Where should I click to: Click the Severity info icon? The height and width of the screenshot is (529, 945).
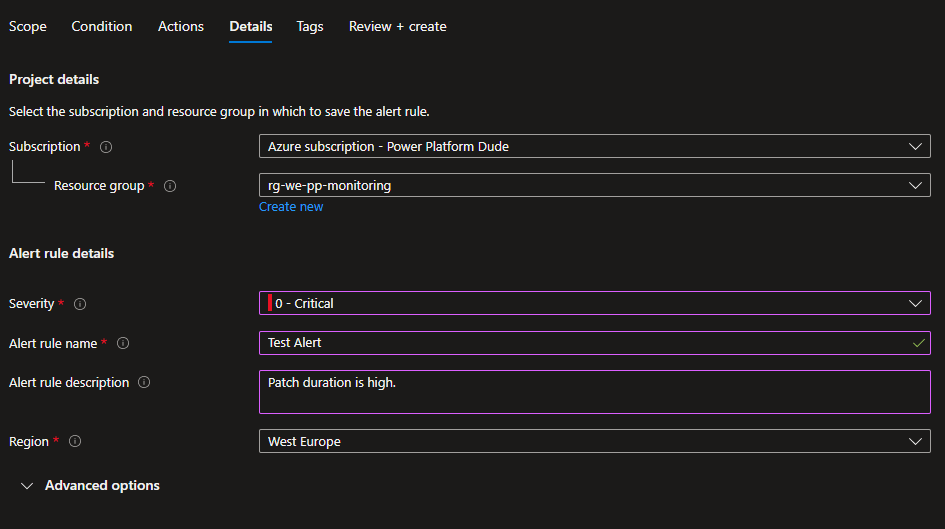80,304
